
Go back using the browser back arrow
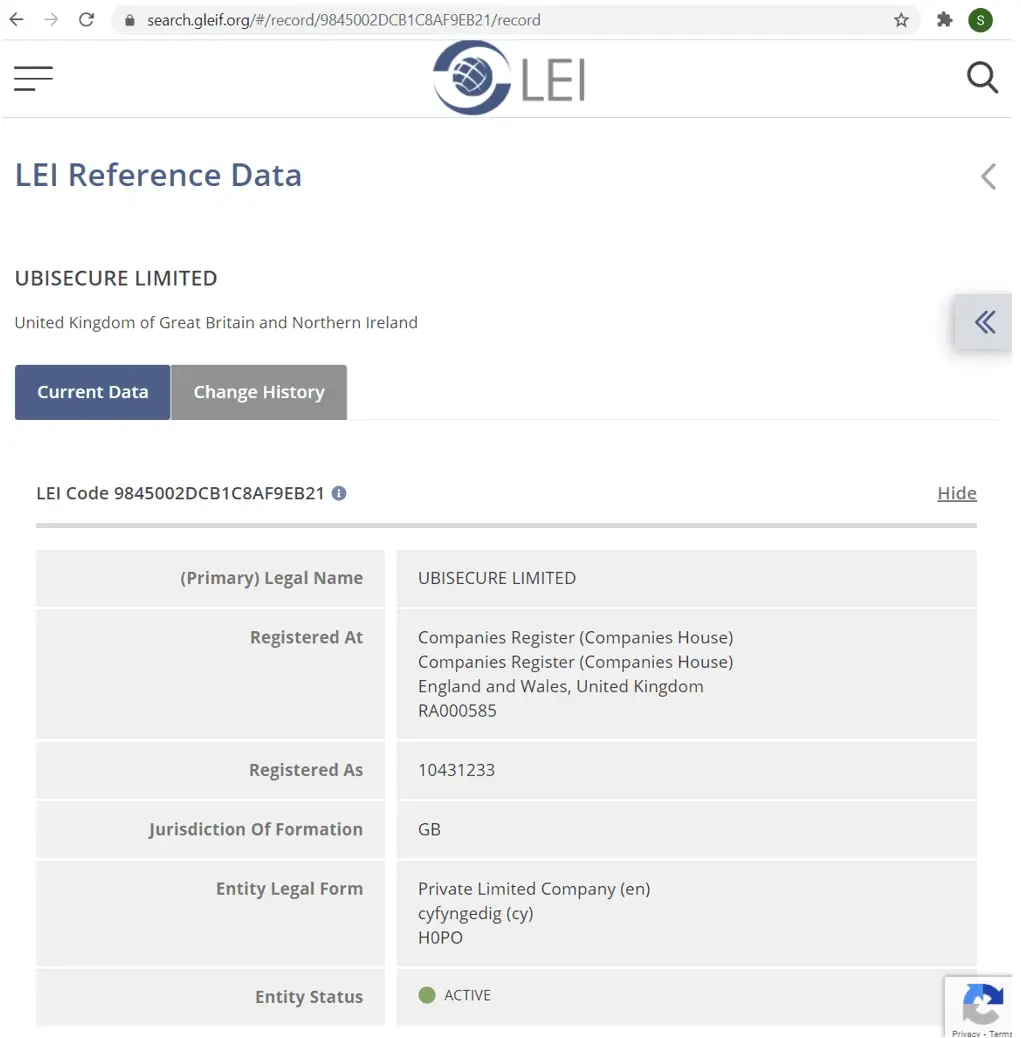click(17, 20)
